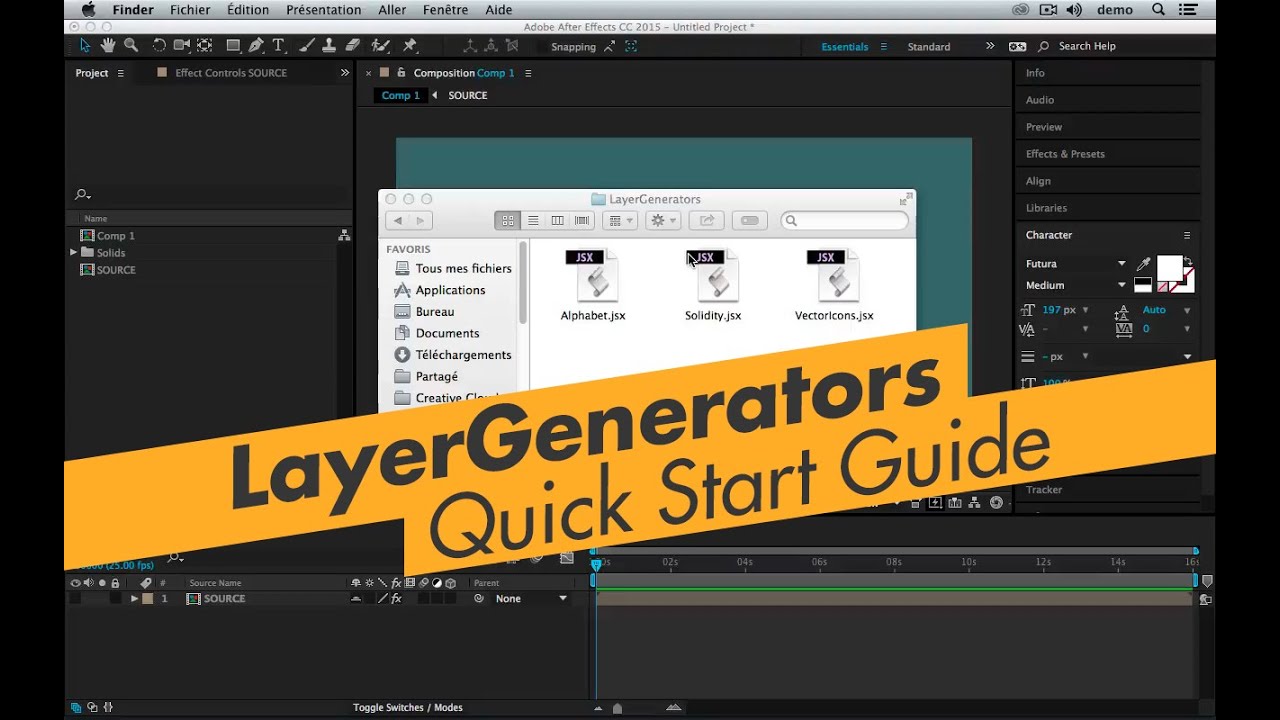Click the local axis mode icon
The width and height of the screenshot is (1280, 720).
click(x=471, y=46)
